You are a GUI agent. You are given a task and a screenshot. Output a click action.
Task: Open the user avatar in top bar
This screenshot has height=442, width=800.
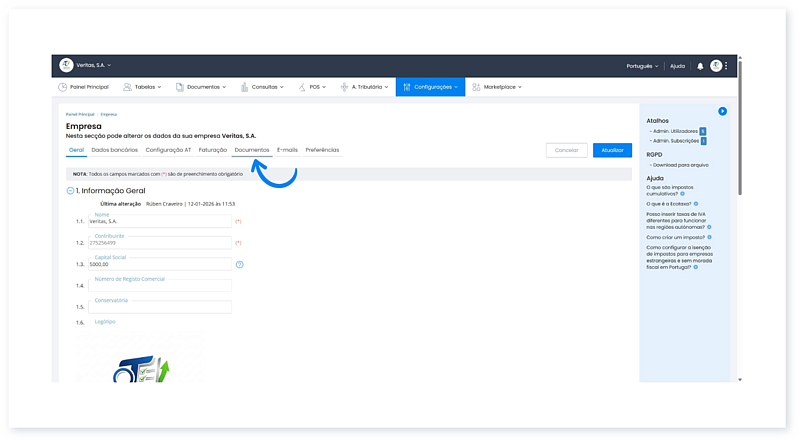[716, 66]
